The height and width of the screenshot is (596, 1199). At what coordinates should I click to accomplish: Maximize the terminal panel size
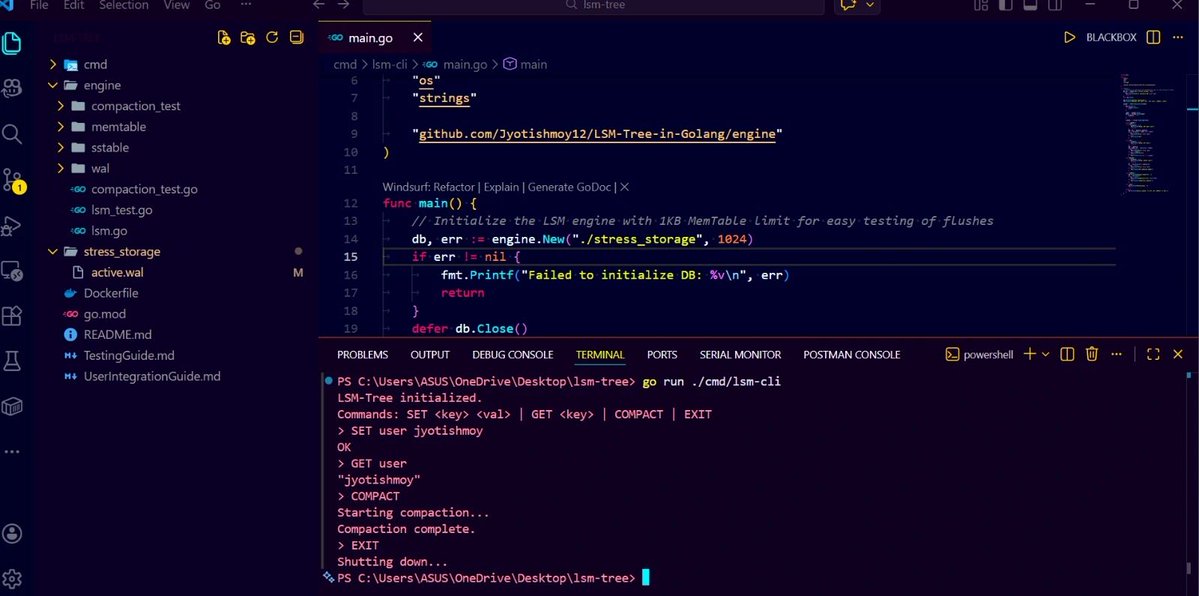pyautogui.click(x=1154, y=354)
